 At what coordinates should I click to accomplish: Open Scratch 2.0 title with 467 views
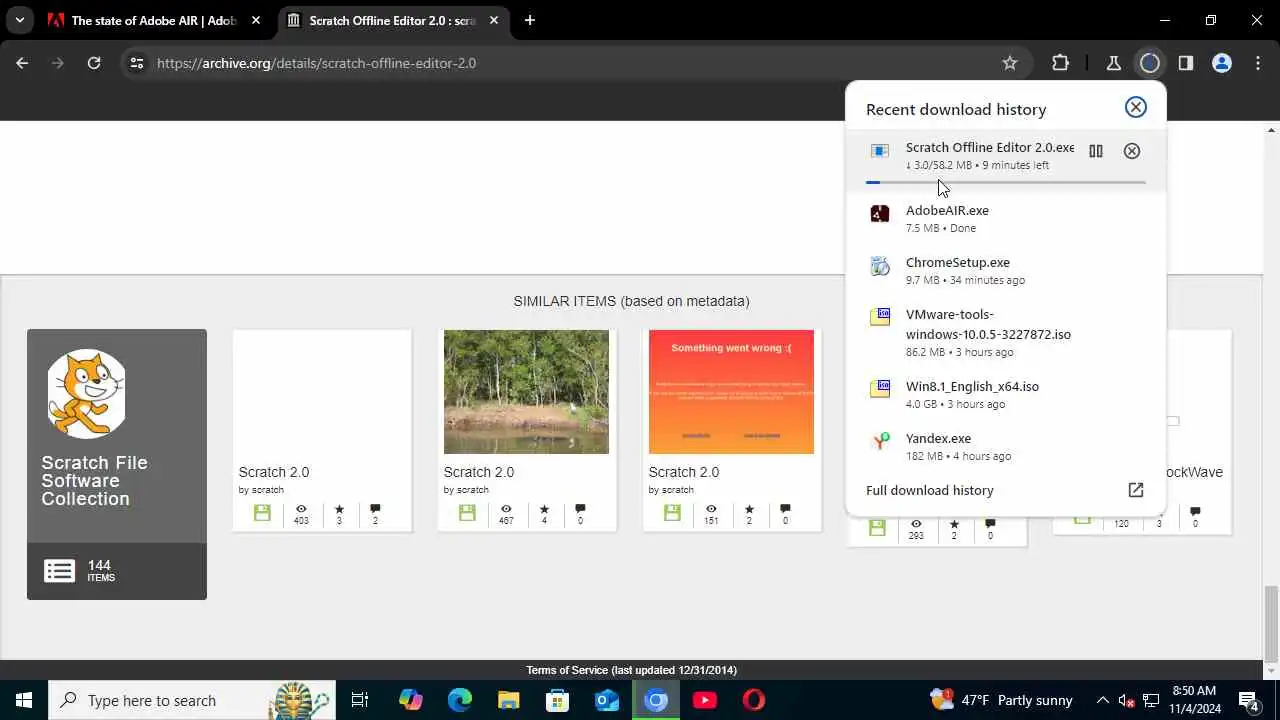[479, 472]
